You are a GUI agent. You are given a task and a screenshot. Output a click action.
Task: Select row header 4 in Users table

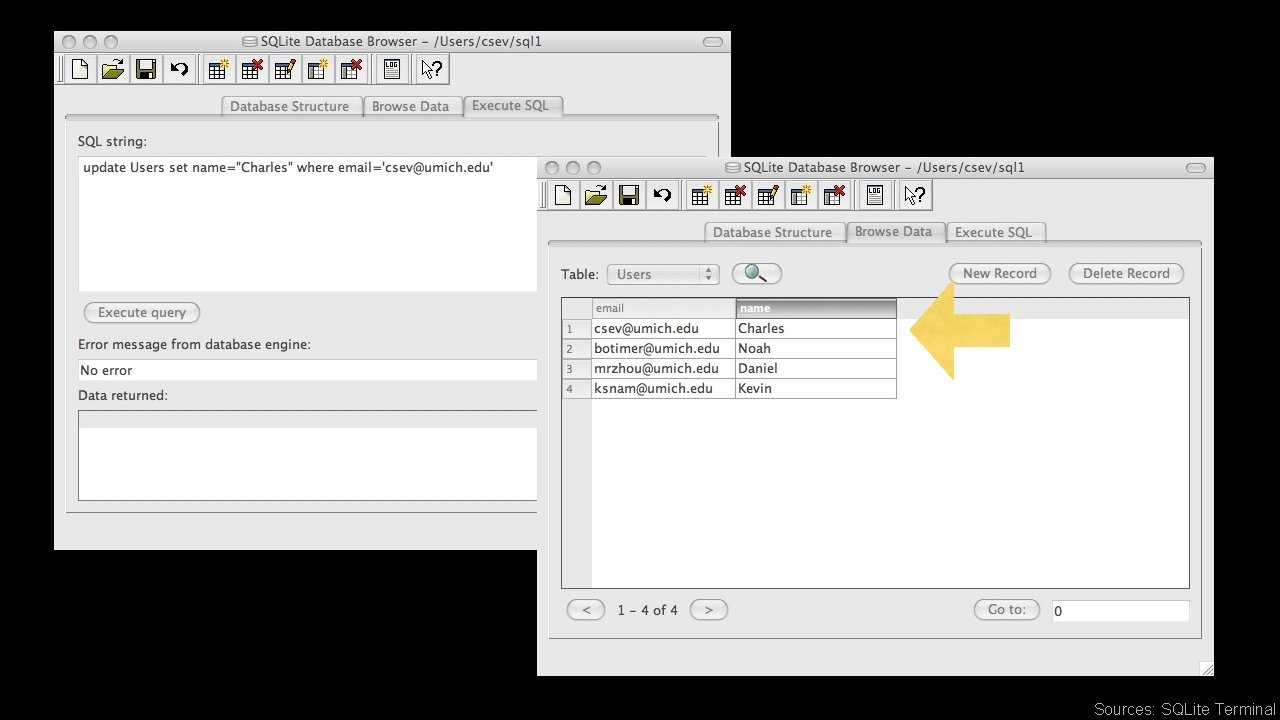(577, 388)
